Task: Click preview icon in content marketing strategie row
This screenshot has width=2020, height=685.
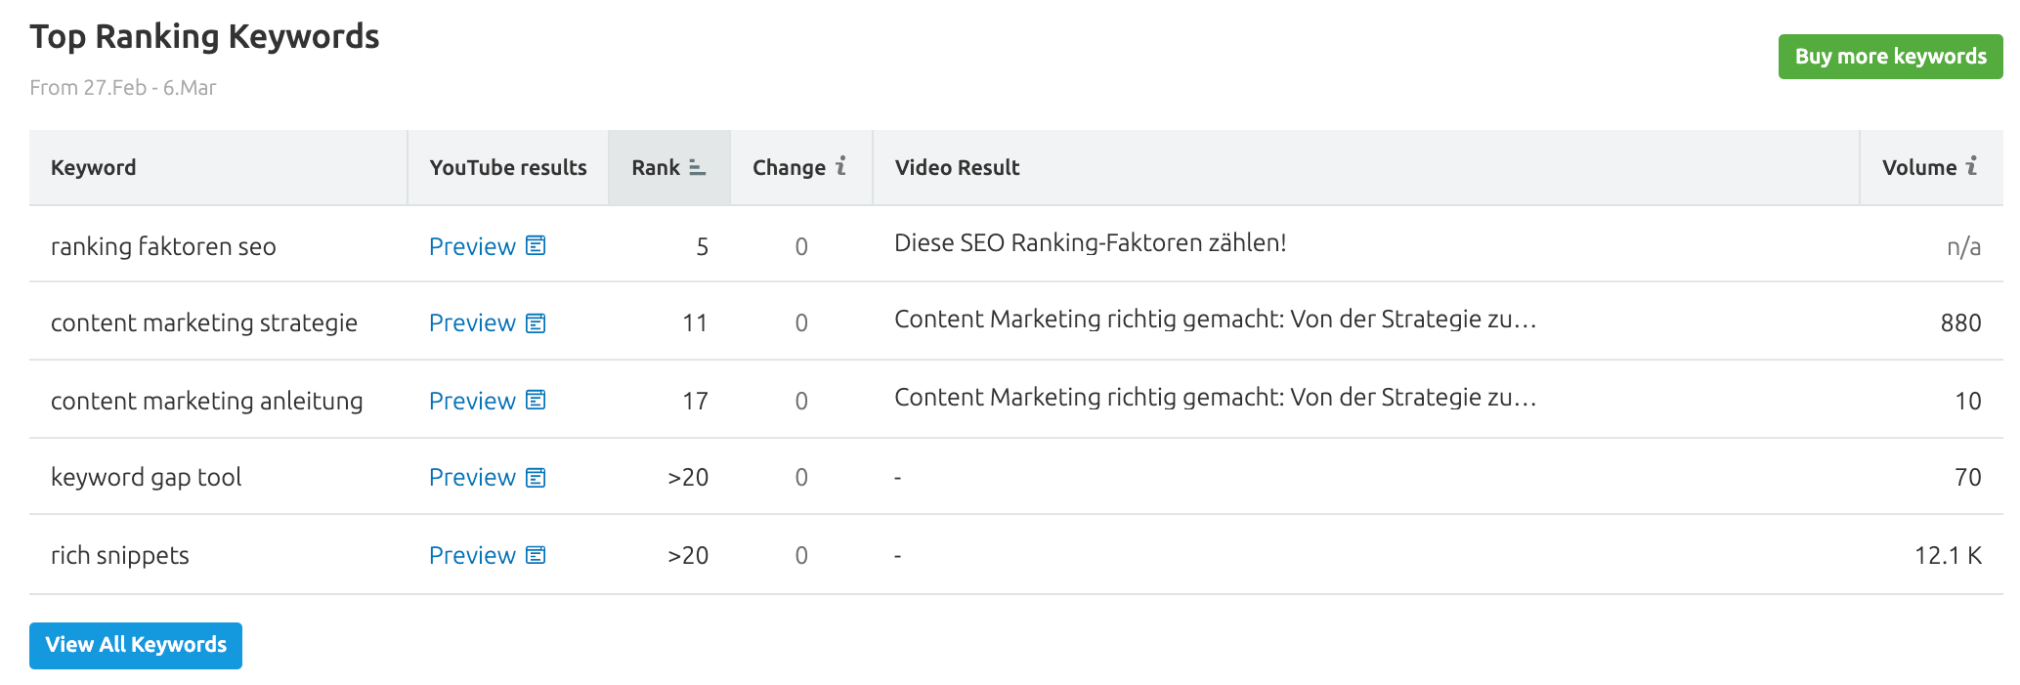Action: tap(536, 323)
